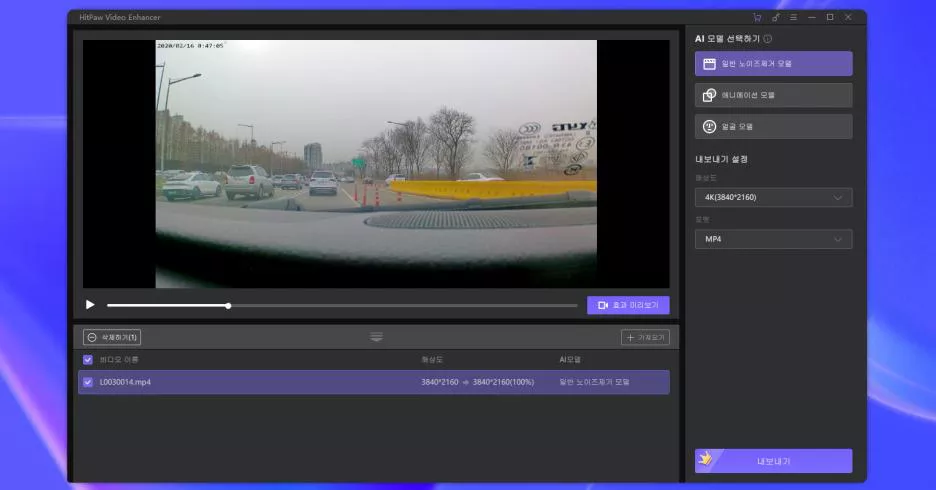Click the dashcam video preview frame
This screenshot has height=490, width=936.
pyautogui.click(x=375, y=164)
